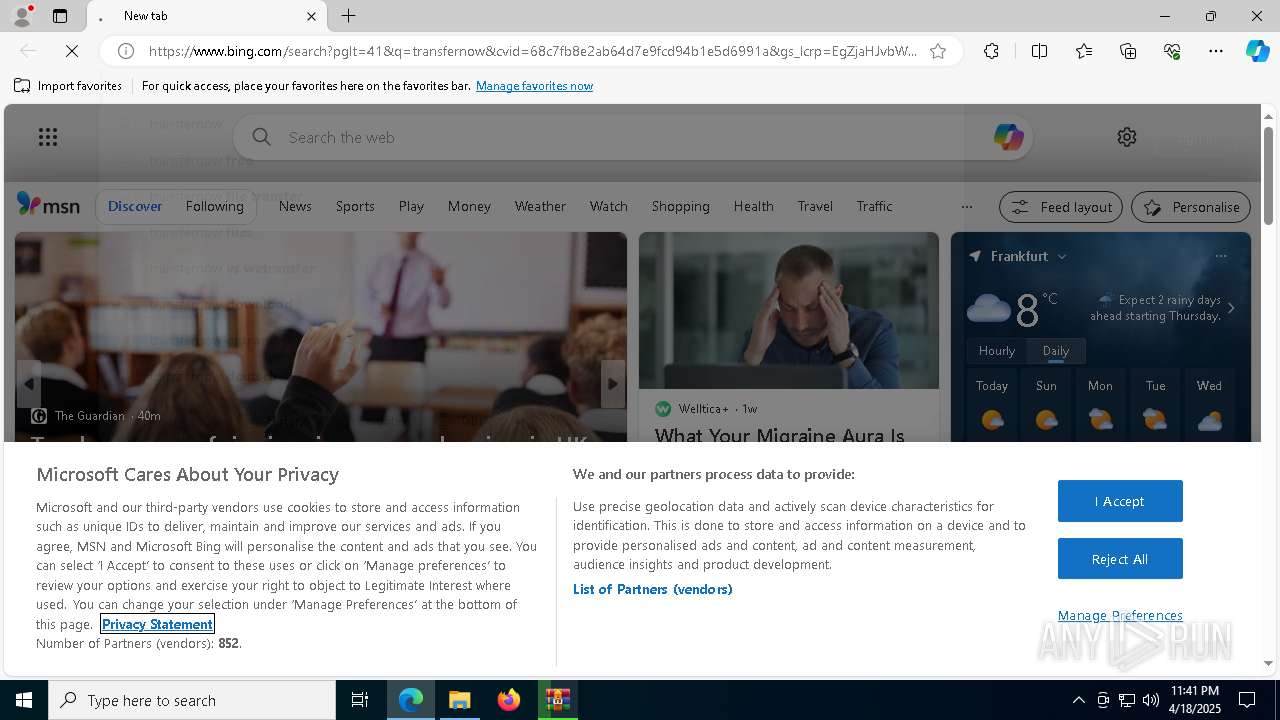Open the volume control in system tray

(1150, 700)
